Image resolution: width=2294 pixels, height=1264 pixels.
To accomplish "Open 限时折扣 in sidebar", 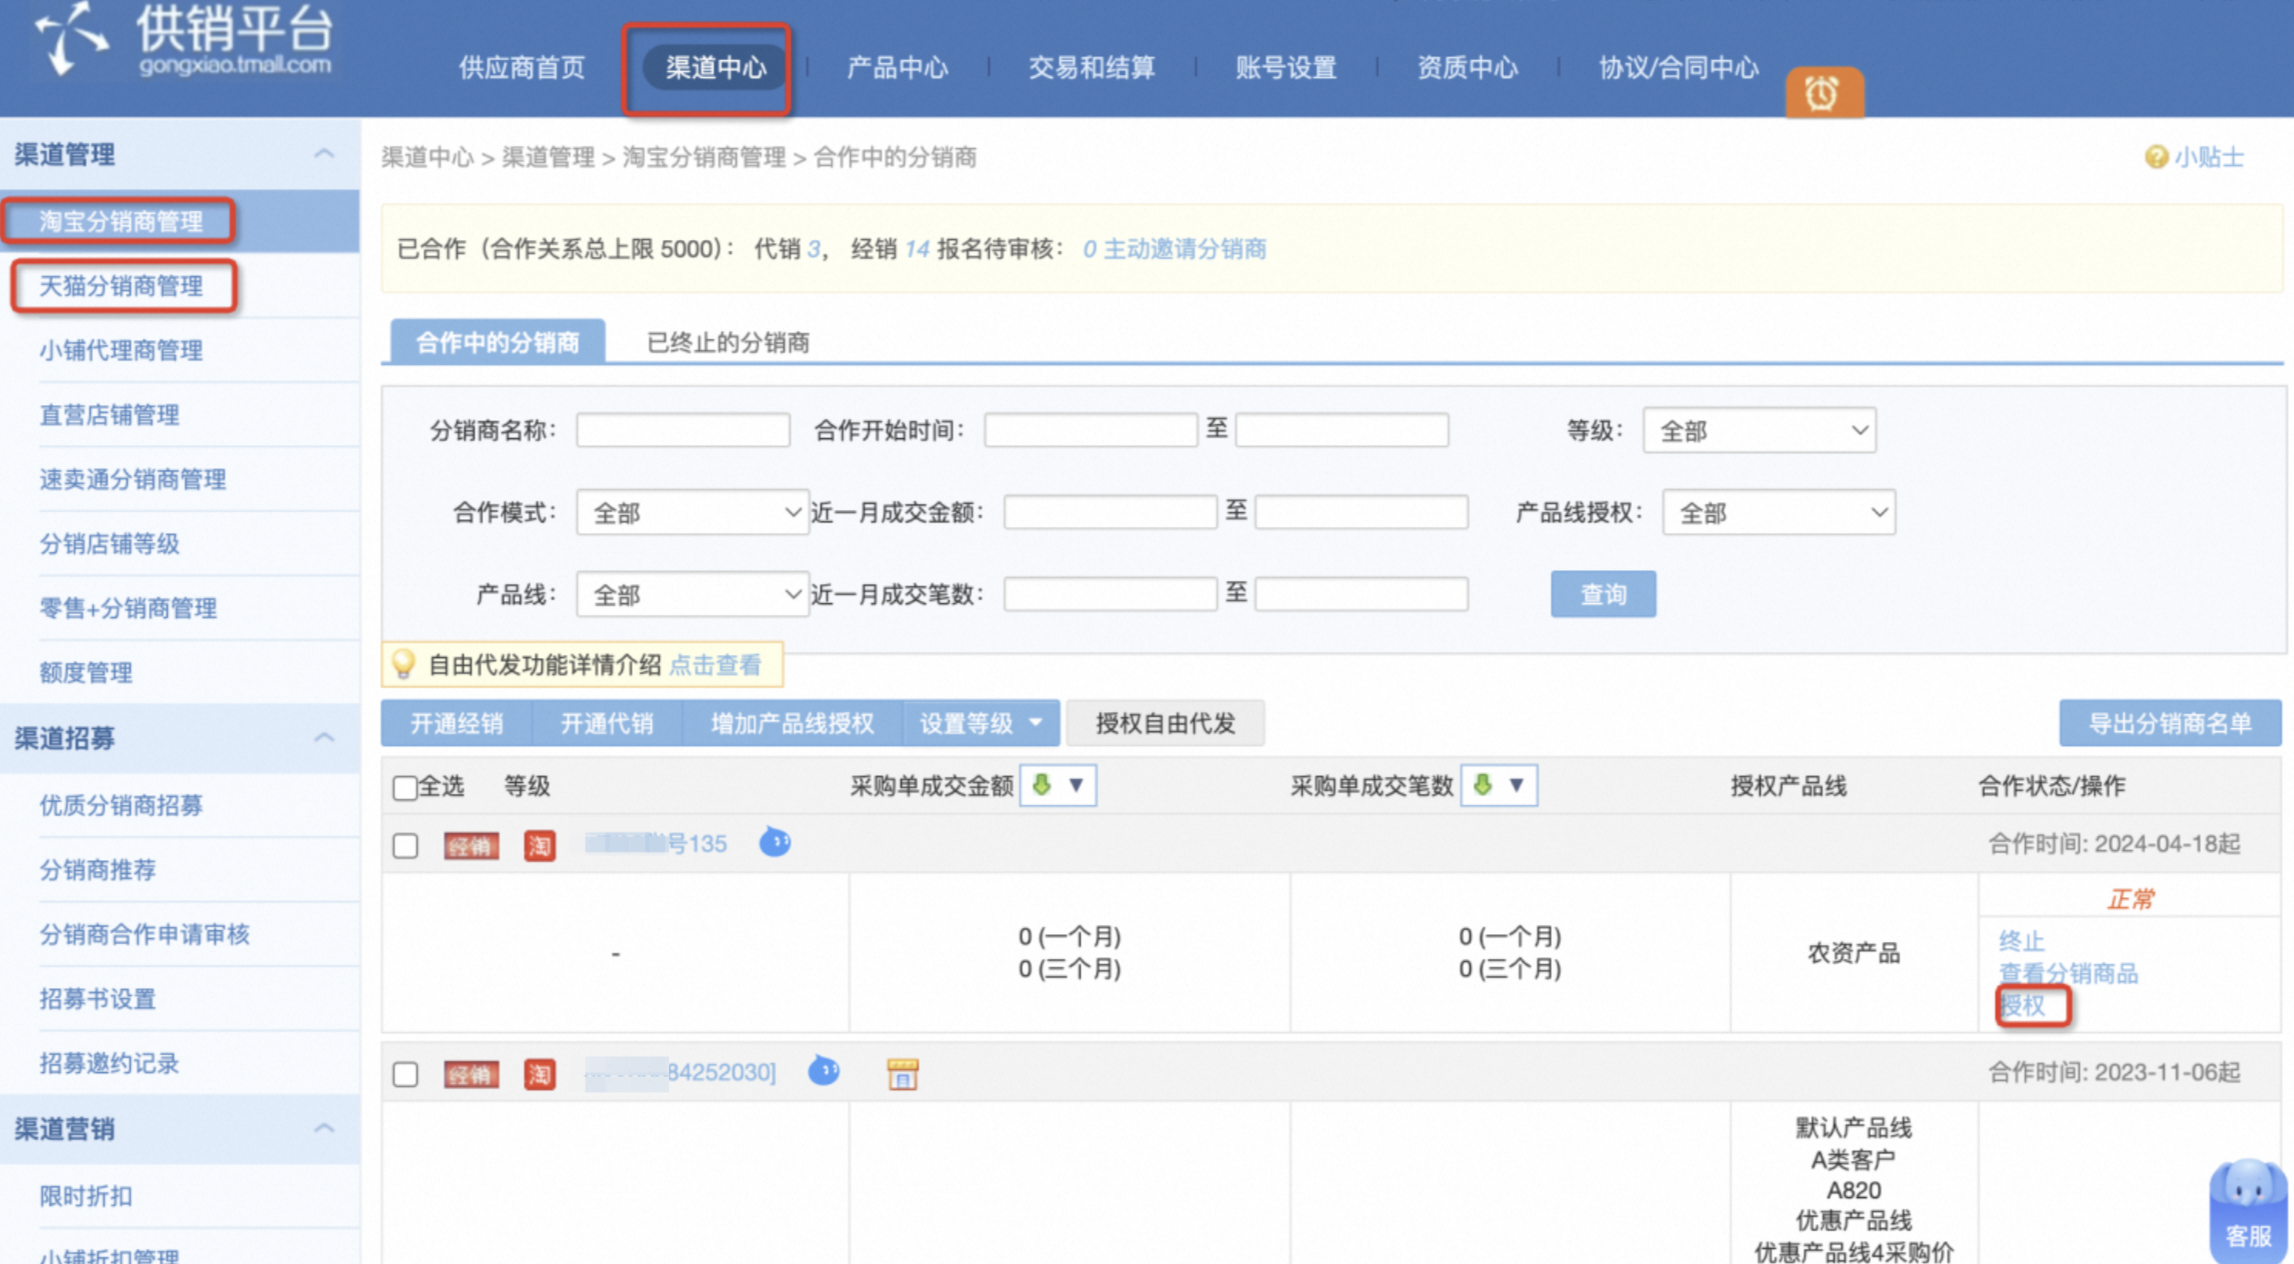I will (x=86, y=1196).
